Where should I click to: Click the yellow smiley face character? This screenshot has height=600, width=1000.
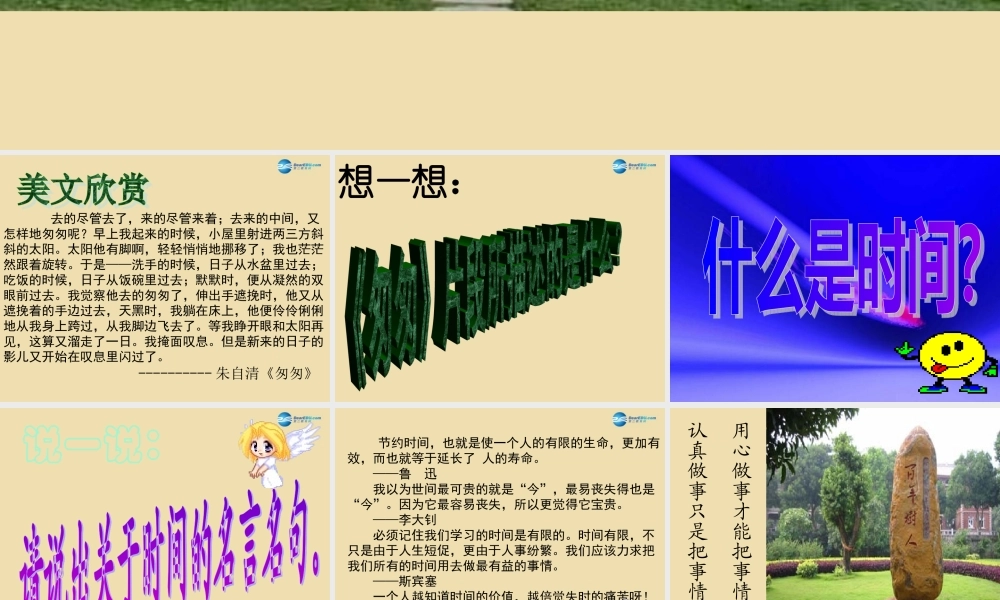(x=948, y=362)
